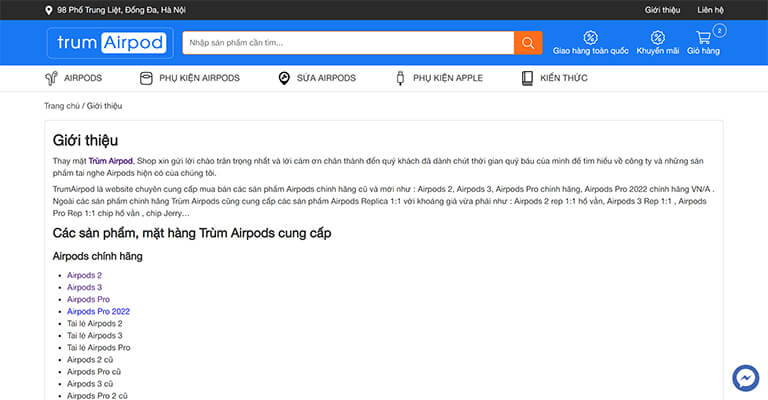Click list item Airpods 2 cũ
The image size is (768, 400).
point(90,359)
